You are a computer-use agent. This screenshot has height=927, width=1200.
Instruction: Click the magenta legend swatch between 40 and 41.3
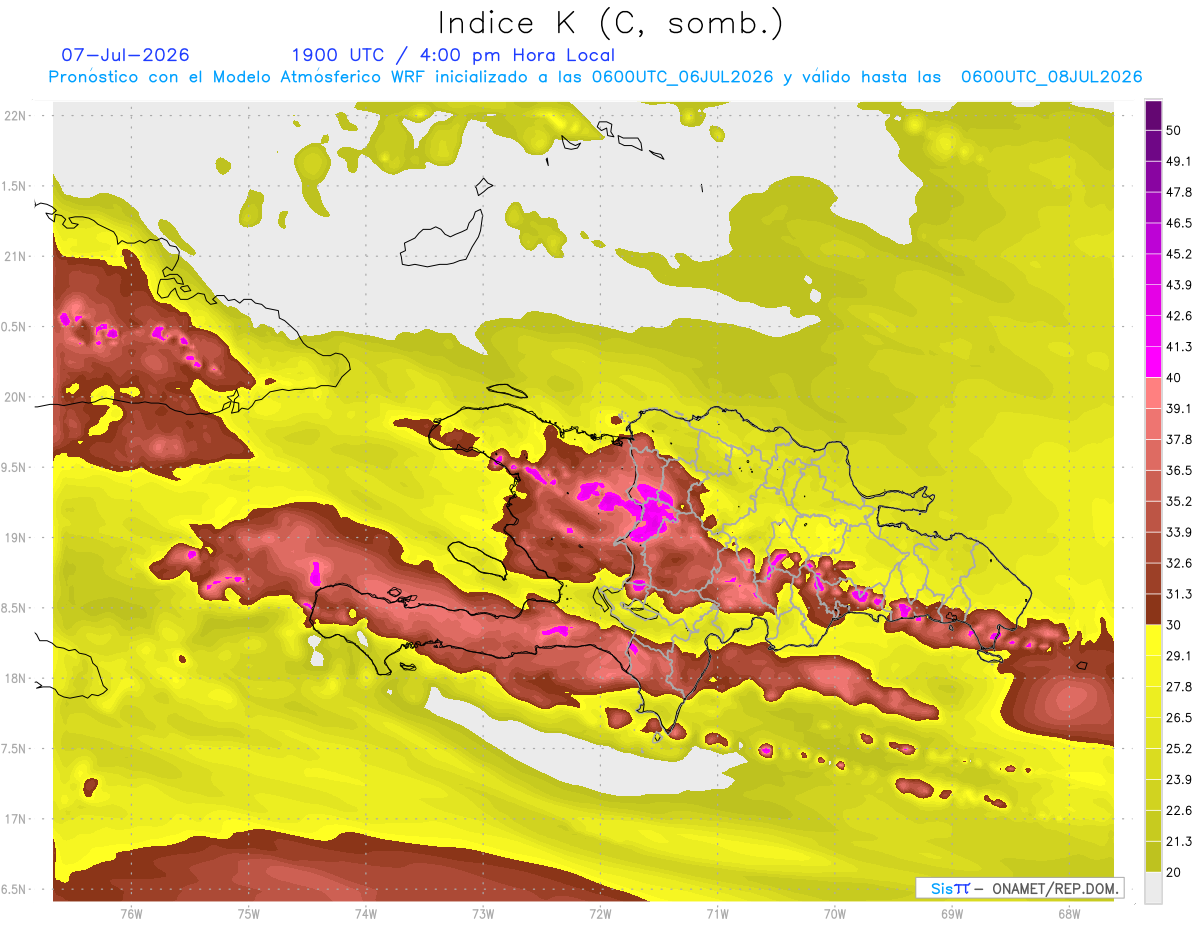1153,361
